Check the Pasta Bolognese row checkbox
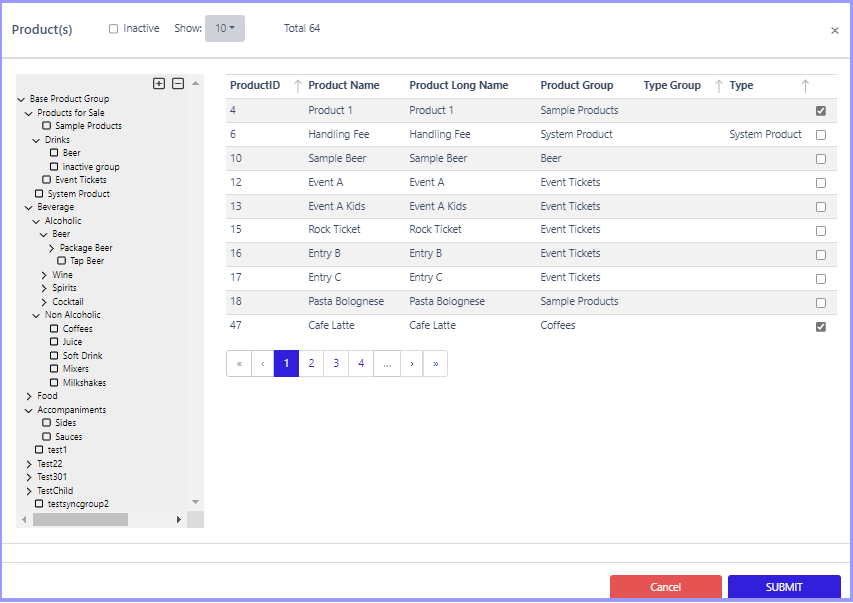The height and width of the screenshot is (603, 853). pyautogui.click(x=821, y=303)
